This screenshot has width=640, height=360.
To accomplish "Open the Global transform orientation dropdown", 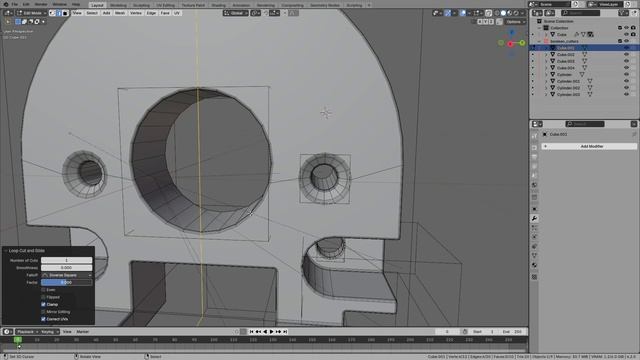I will [x=236, y=13].
